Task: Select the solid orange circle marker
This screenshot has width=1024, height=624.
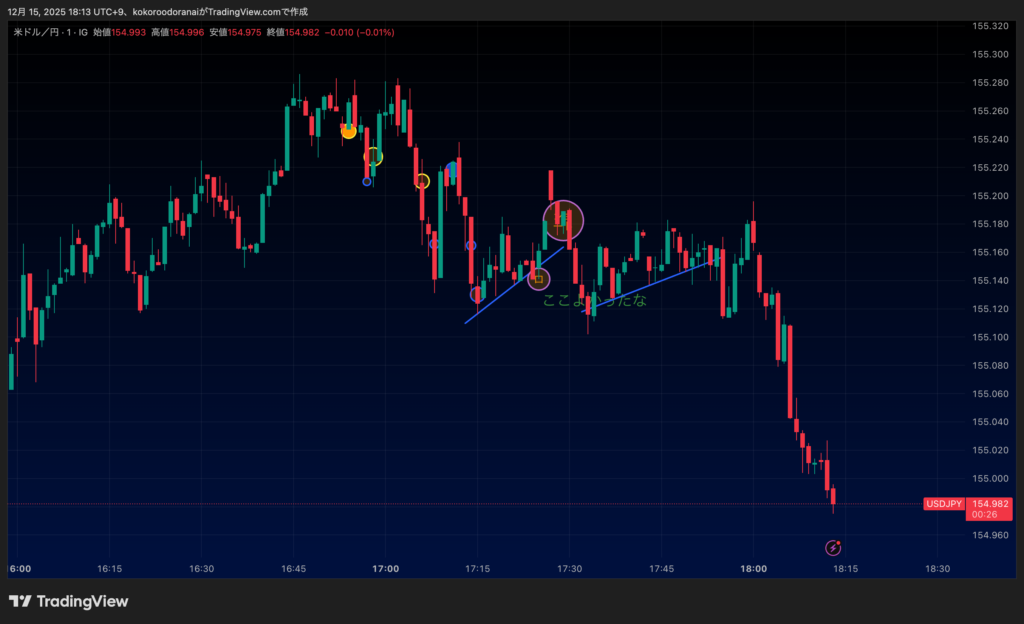Action: pyautogui.click(x=348, y=131)
